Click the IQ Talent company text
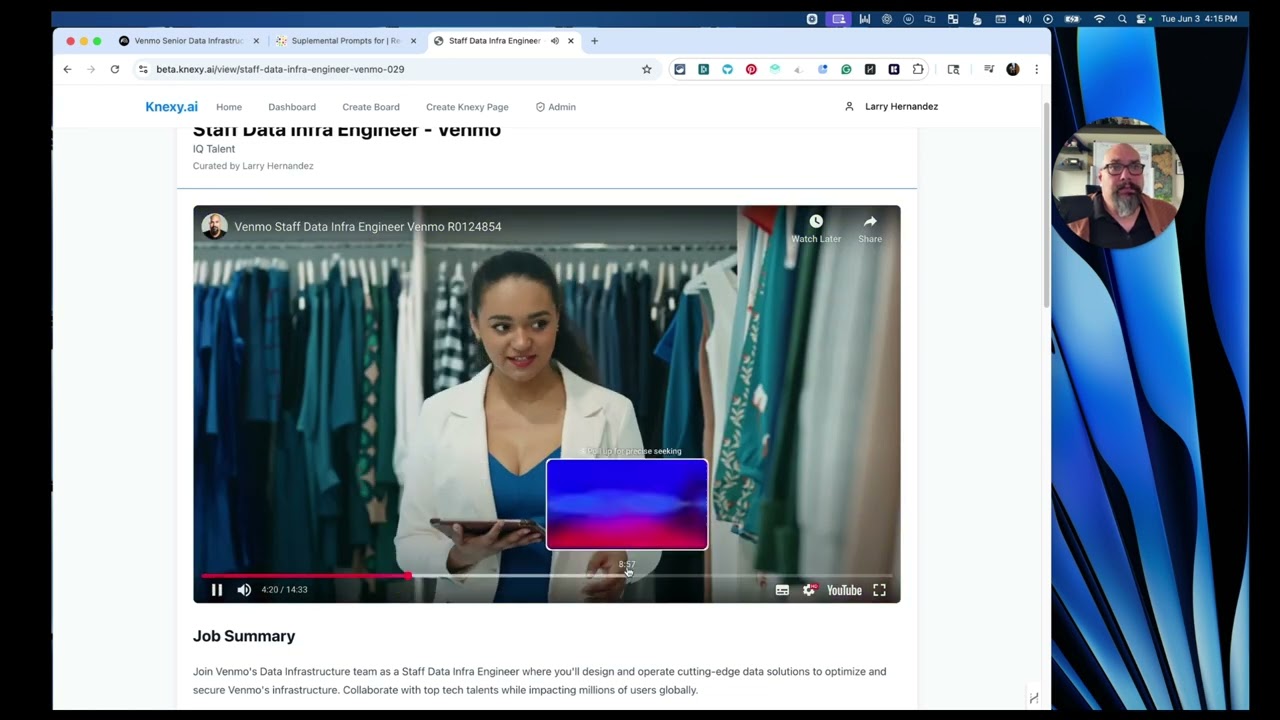Image resolution: width=1280 pixels, height=720 pixels. pos(214,149)
